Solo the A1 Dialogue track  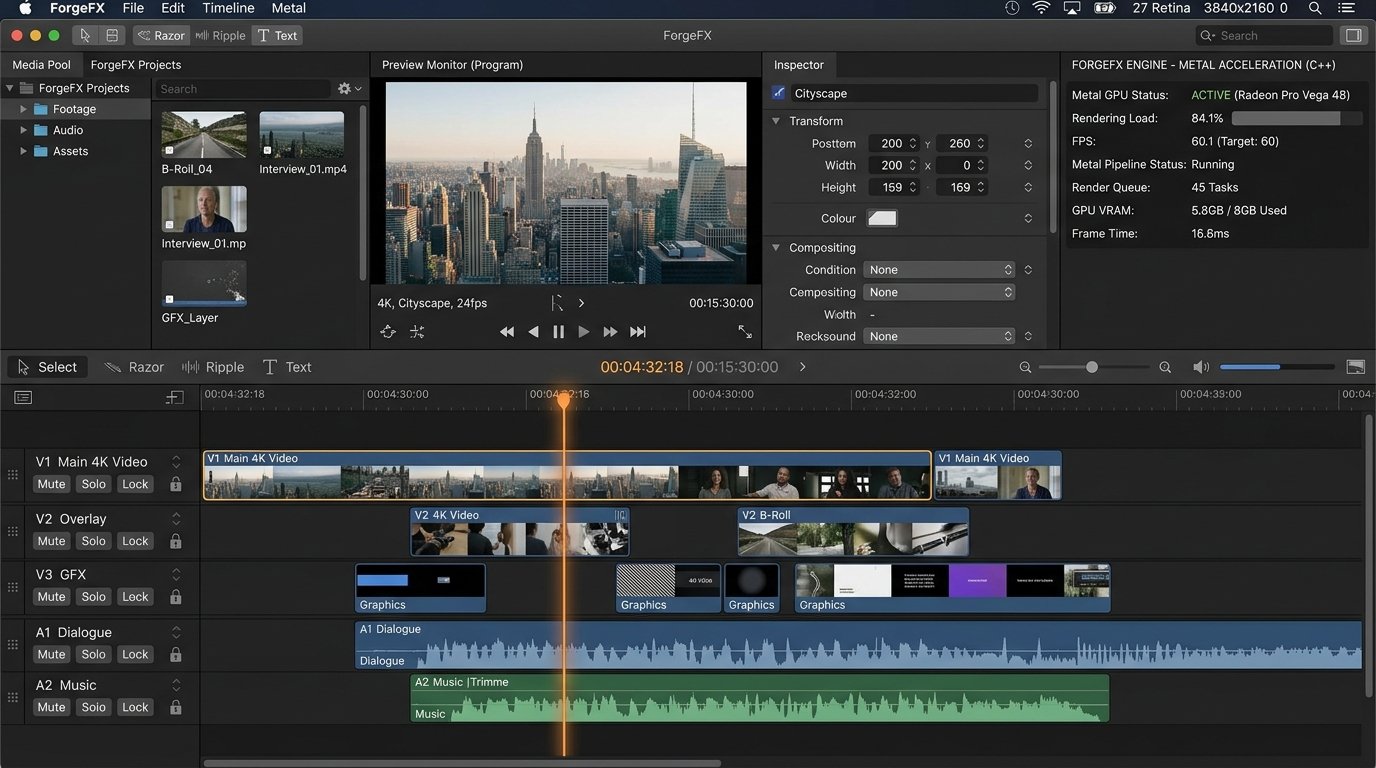click(94, 654)
